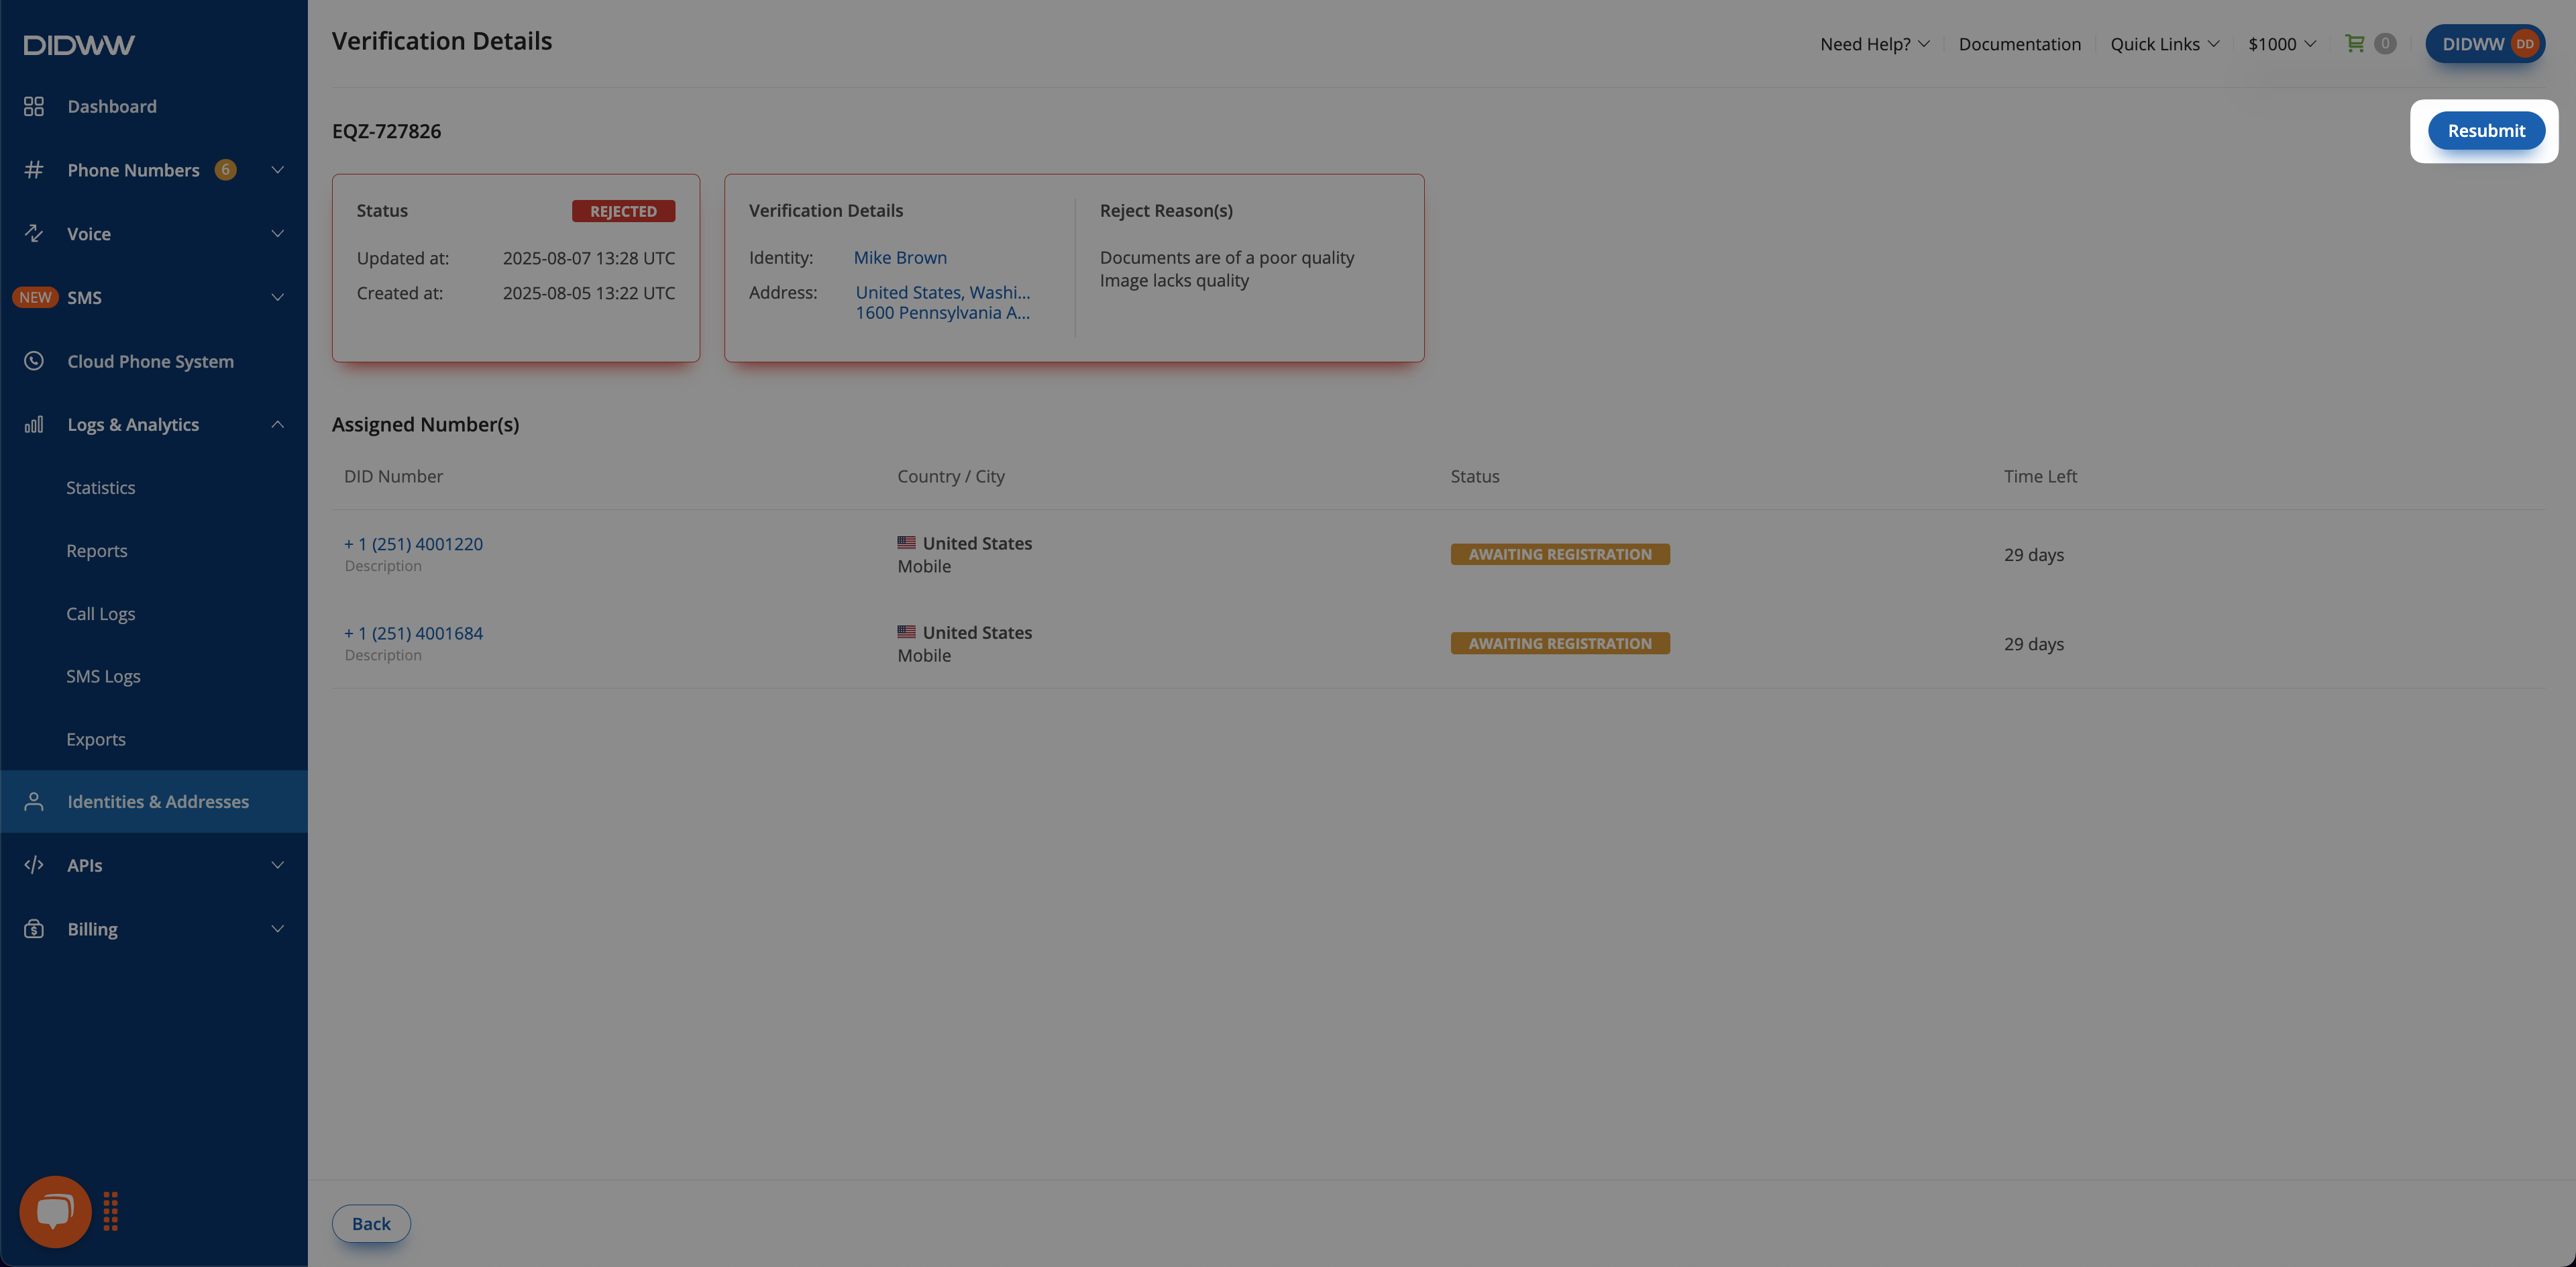Click the Voice arrows icon
Viewport: 2576px width, 1267px height.
click(x=34, y=233)
